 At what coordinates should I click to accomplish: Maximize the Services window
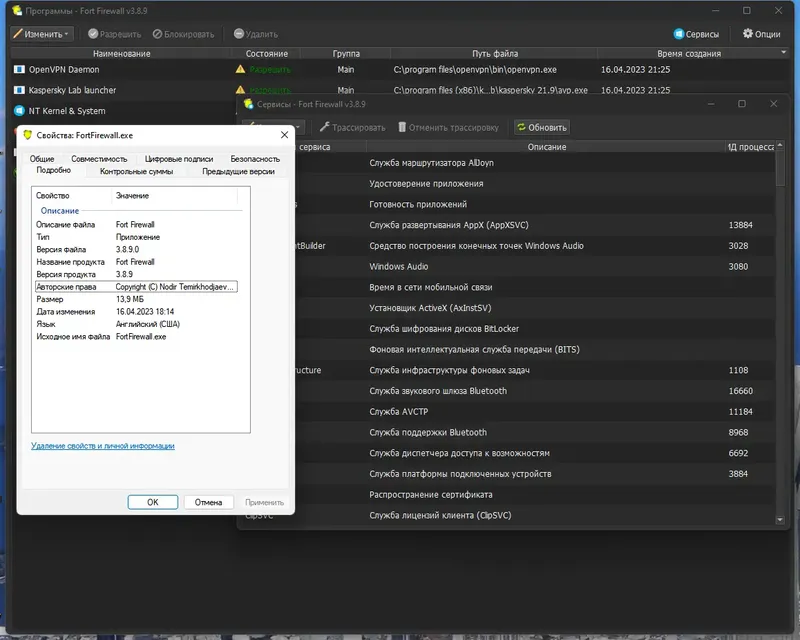[x=742, y=104]
